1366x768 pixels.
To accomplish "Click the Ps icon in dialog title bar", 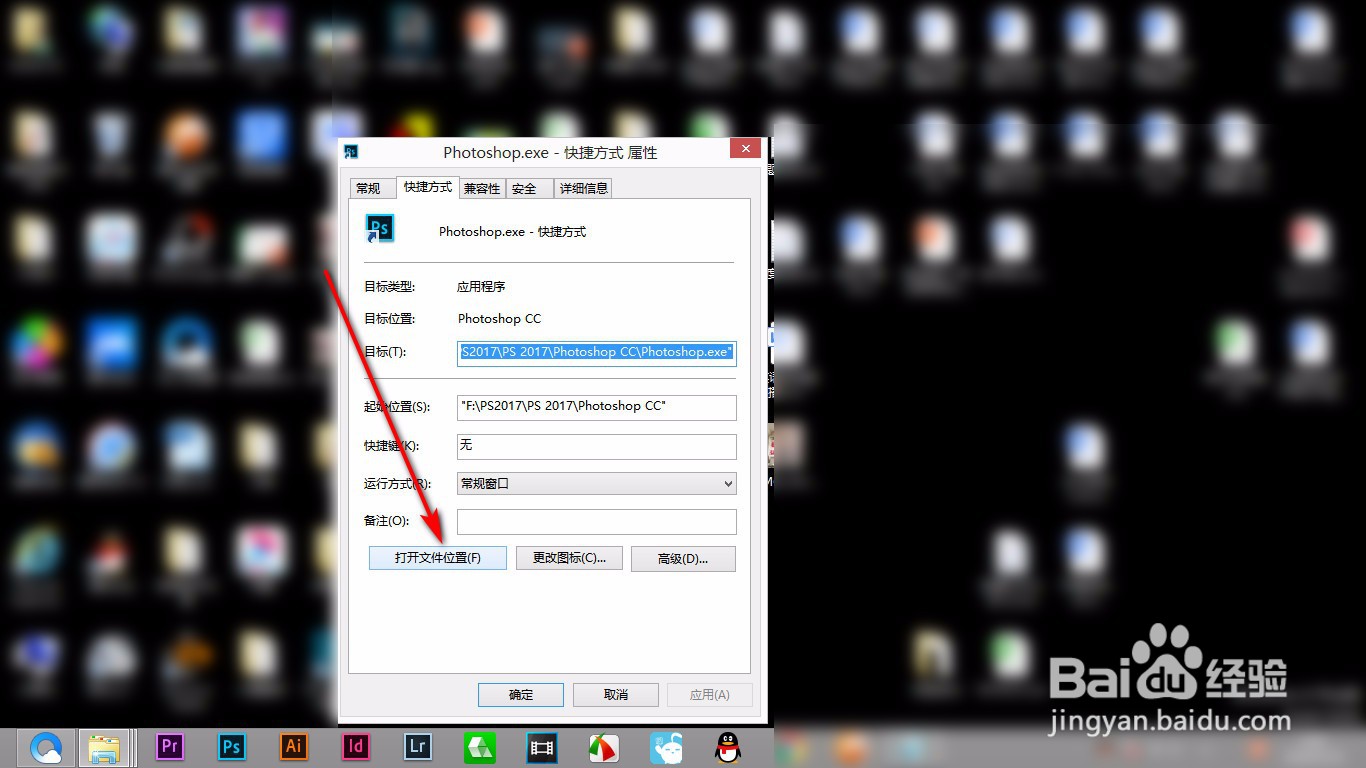I will pyautogui.click(x=351, y=152).
